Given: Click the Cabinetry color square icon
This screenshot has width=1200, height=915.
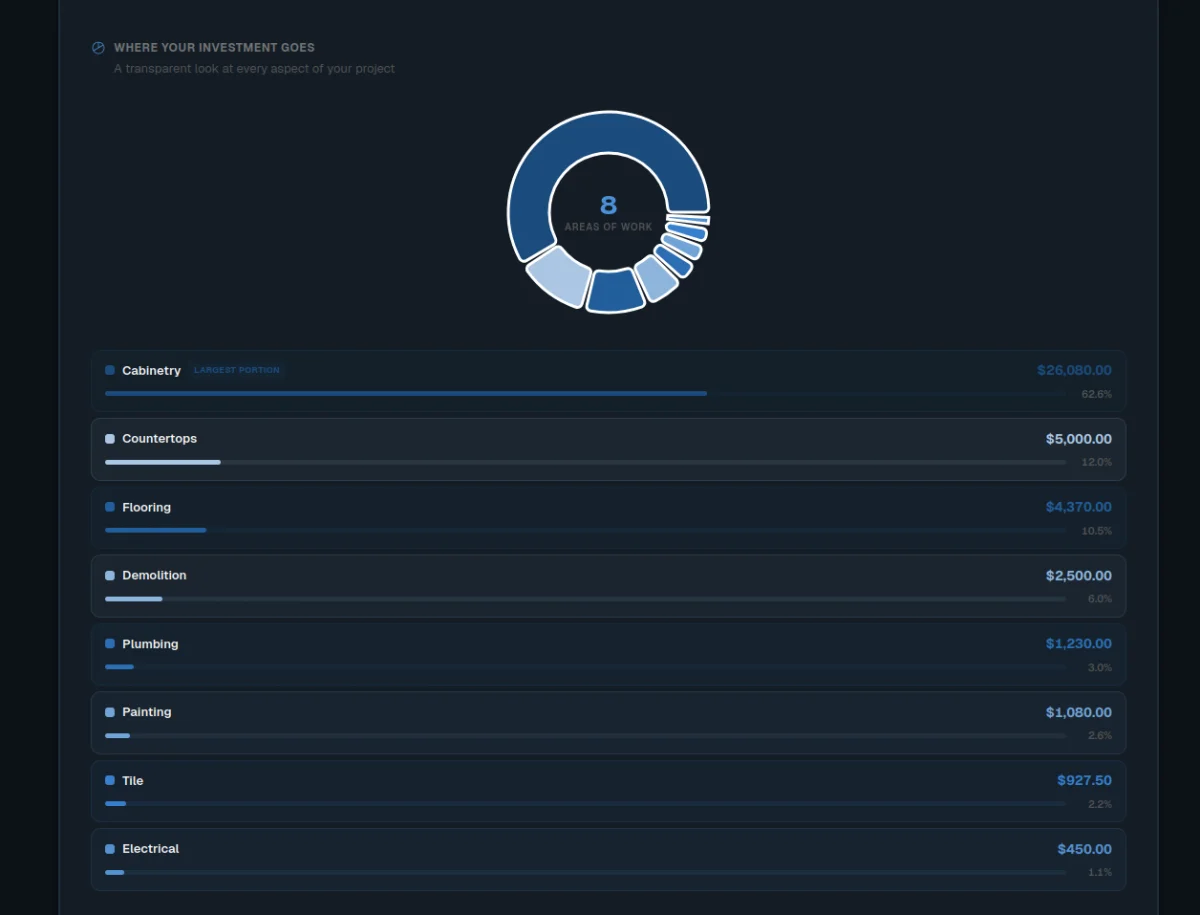Looking at the screenshot, I should pyautogui.click(x=110, y=370).
